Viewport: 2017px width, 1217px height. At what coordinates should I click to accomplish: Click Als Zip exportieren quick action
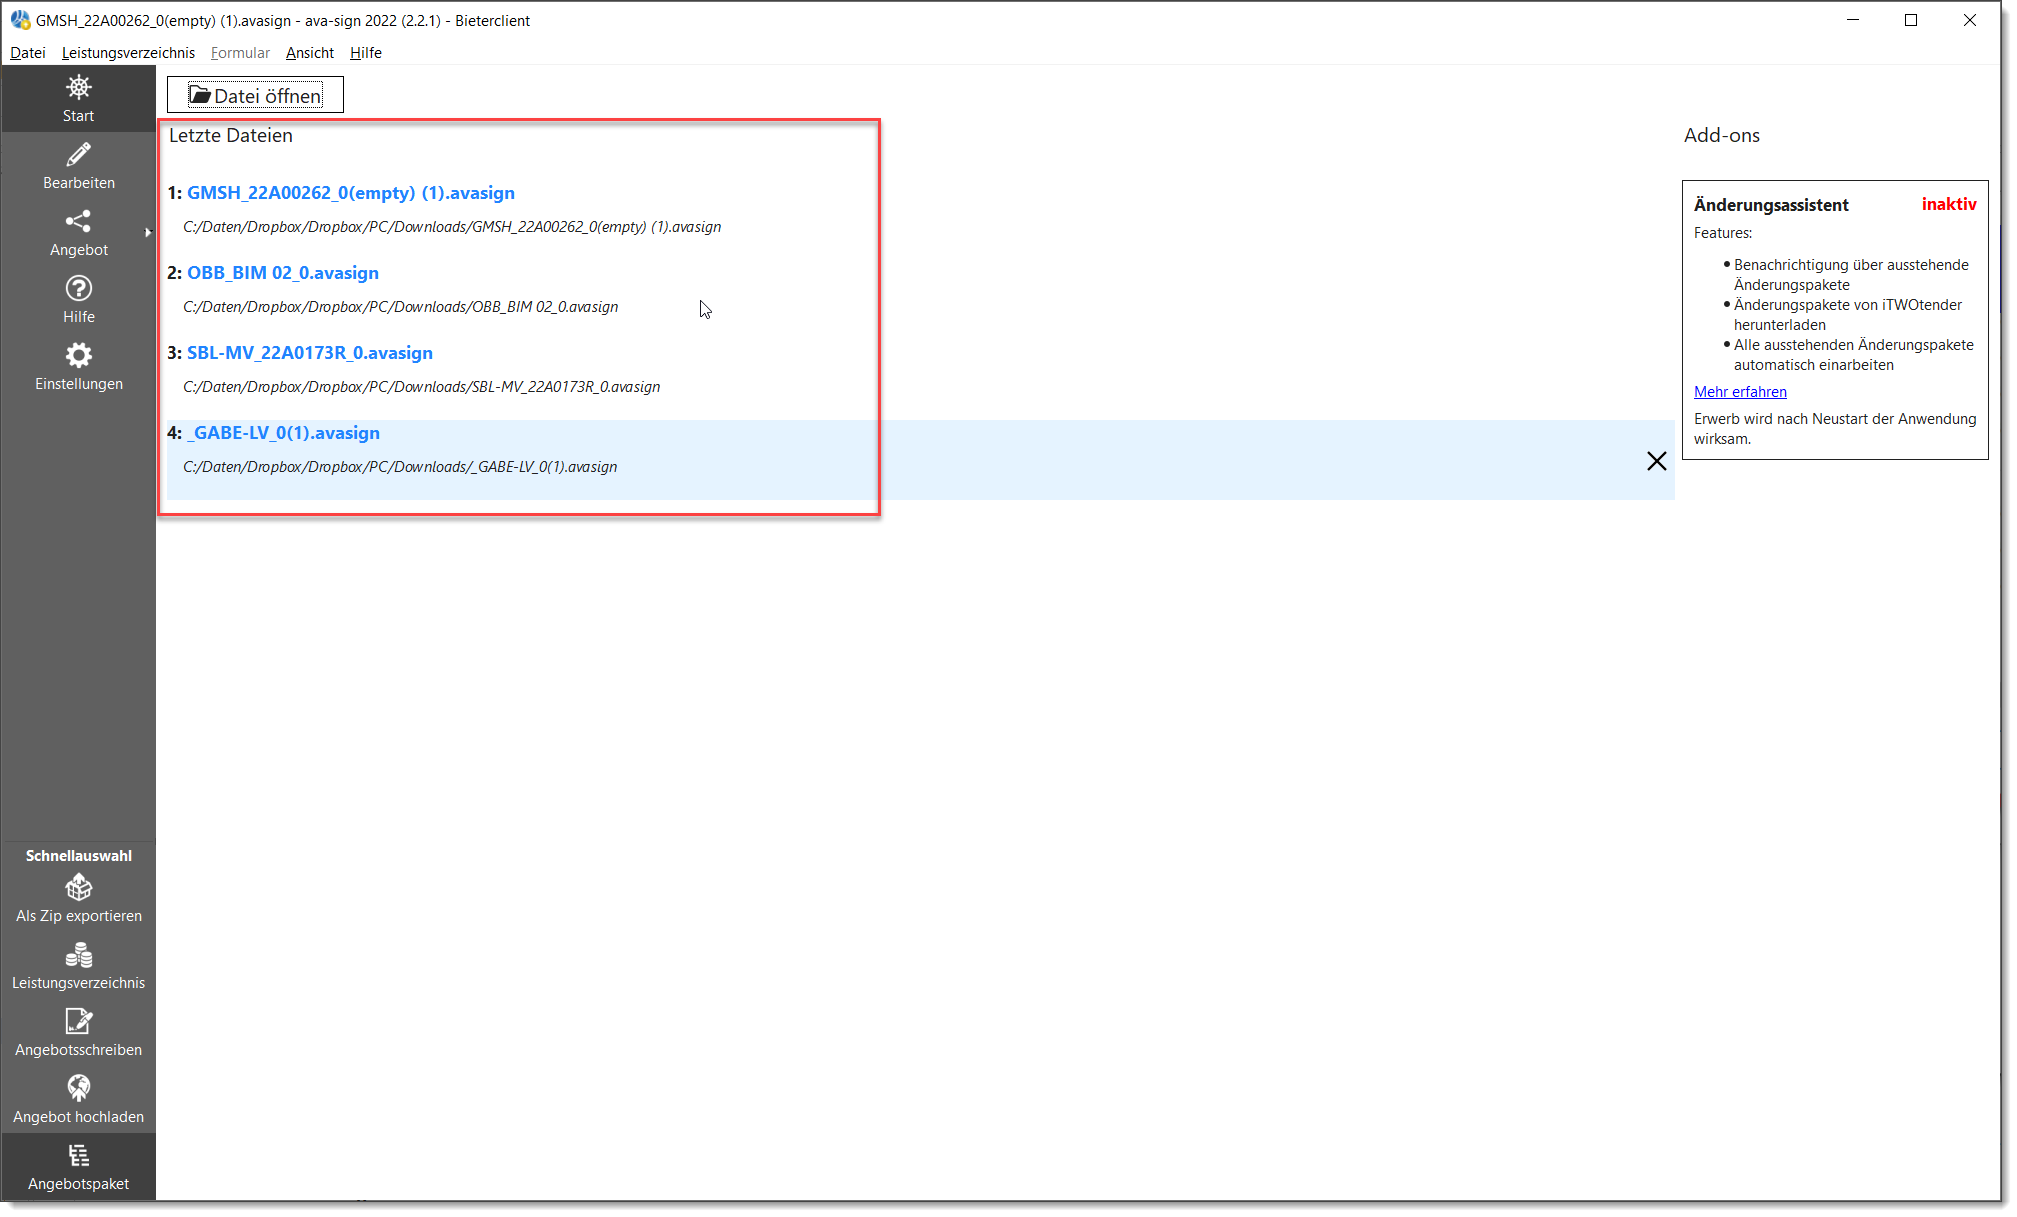point(78,899)
